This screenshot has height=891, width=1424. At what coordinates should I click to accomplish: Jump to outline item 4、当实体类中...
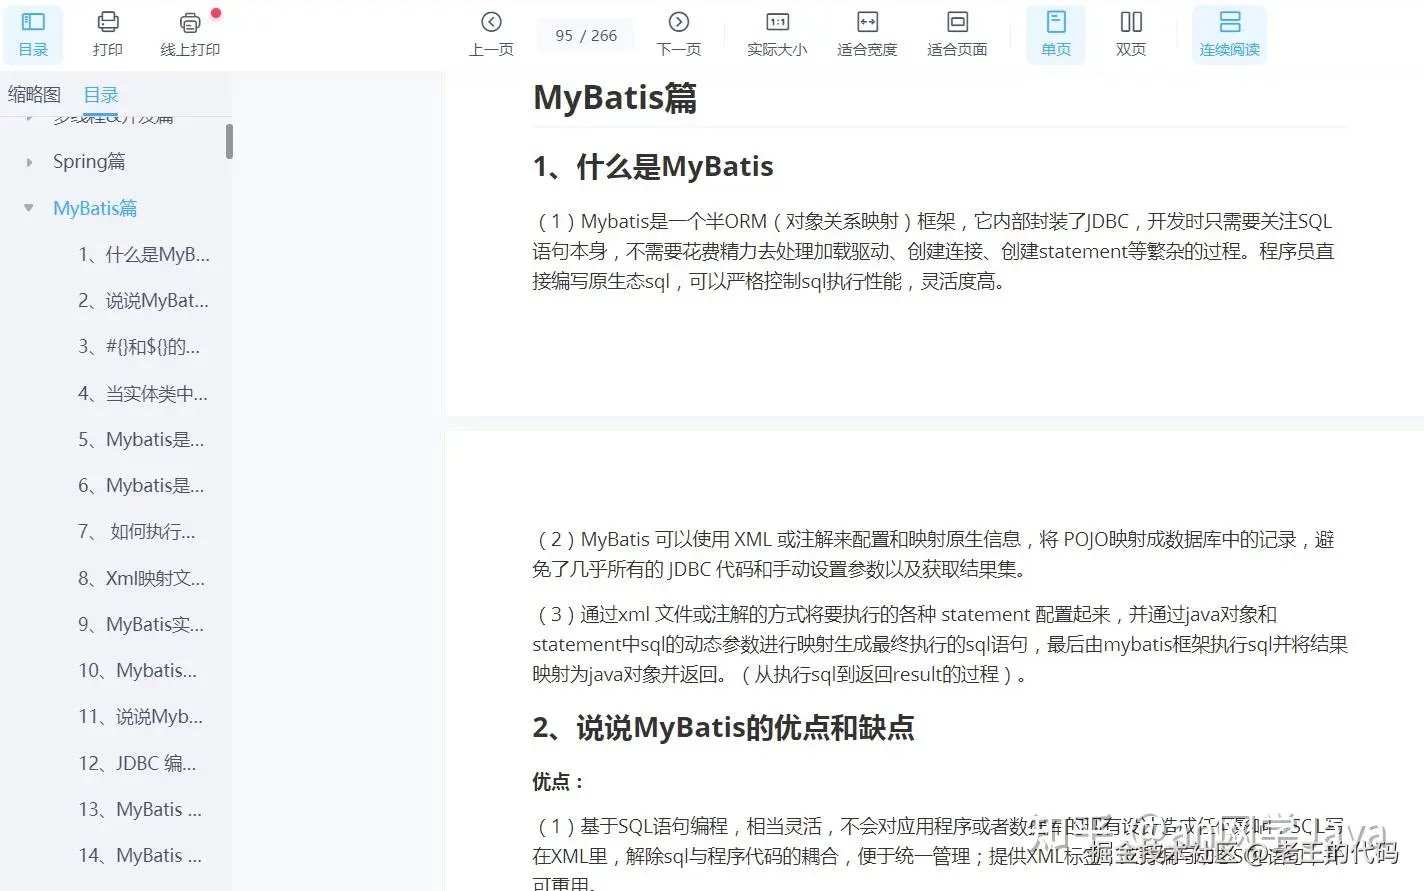pos(143,393)
